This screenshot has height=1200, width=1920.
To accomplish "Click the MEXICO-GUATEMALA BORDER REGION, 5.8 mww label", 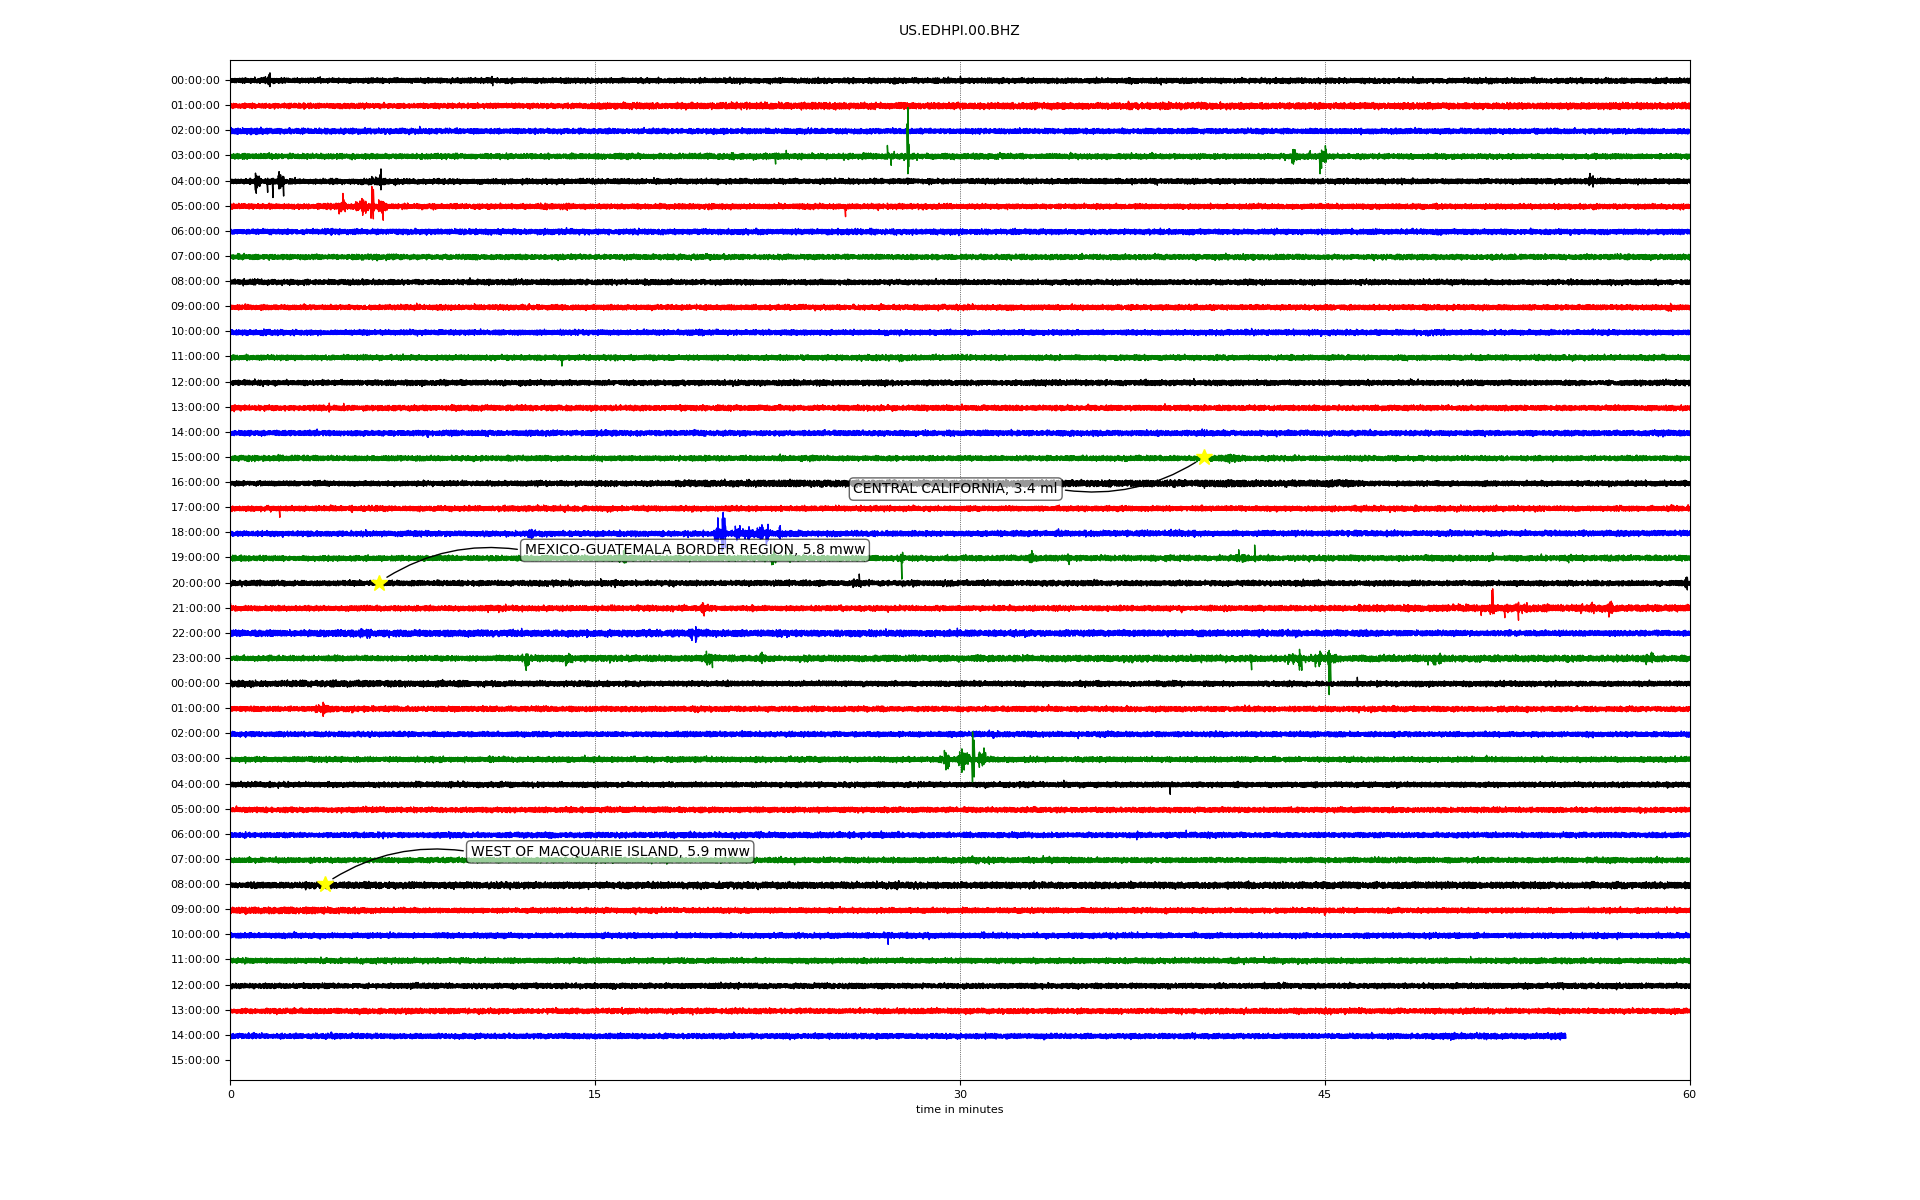I will coord(694,550).
